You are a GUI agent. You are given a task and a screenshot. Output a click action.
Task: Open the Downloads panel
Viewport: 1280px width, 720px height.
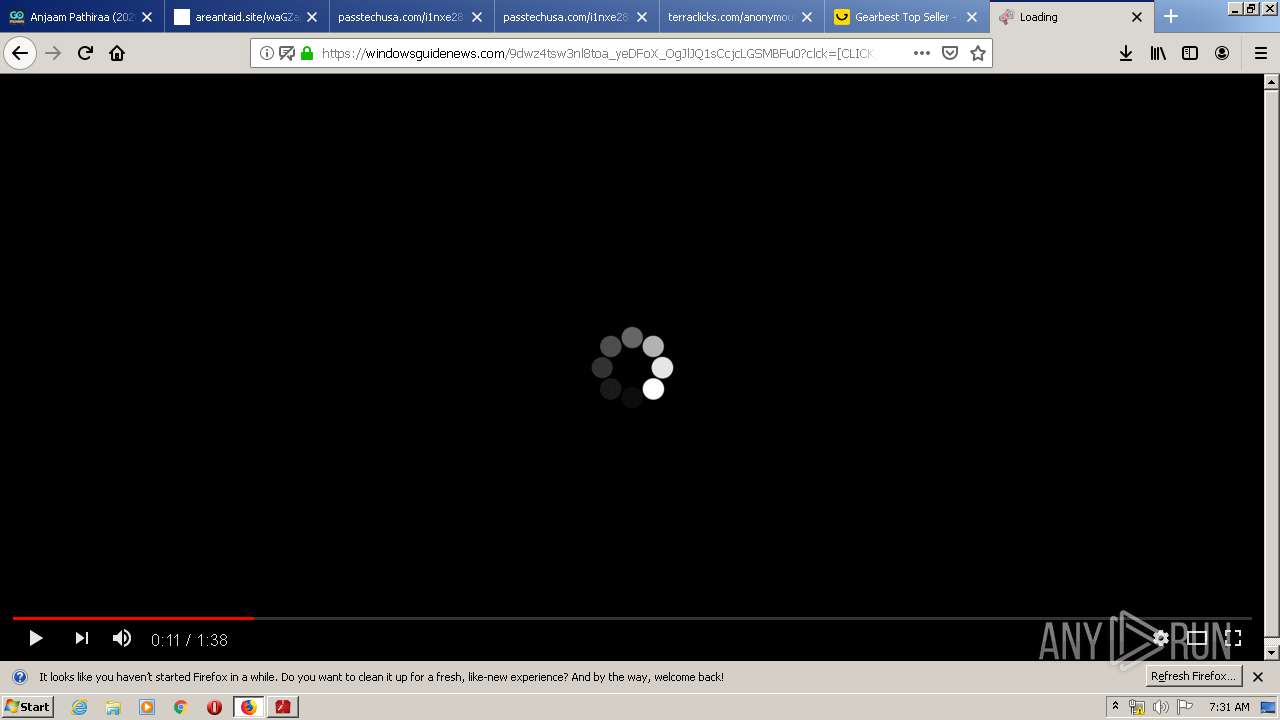(x=1126, y=53)
